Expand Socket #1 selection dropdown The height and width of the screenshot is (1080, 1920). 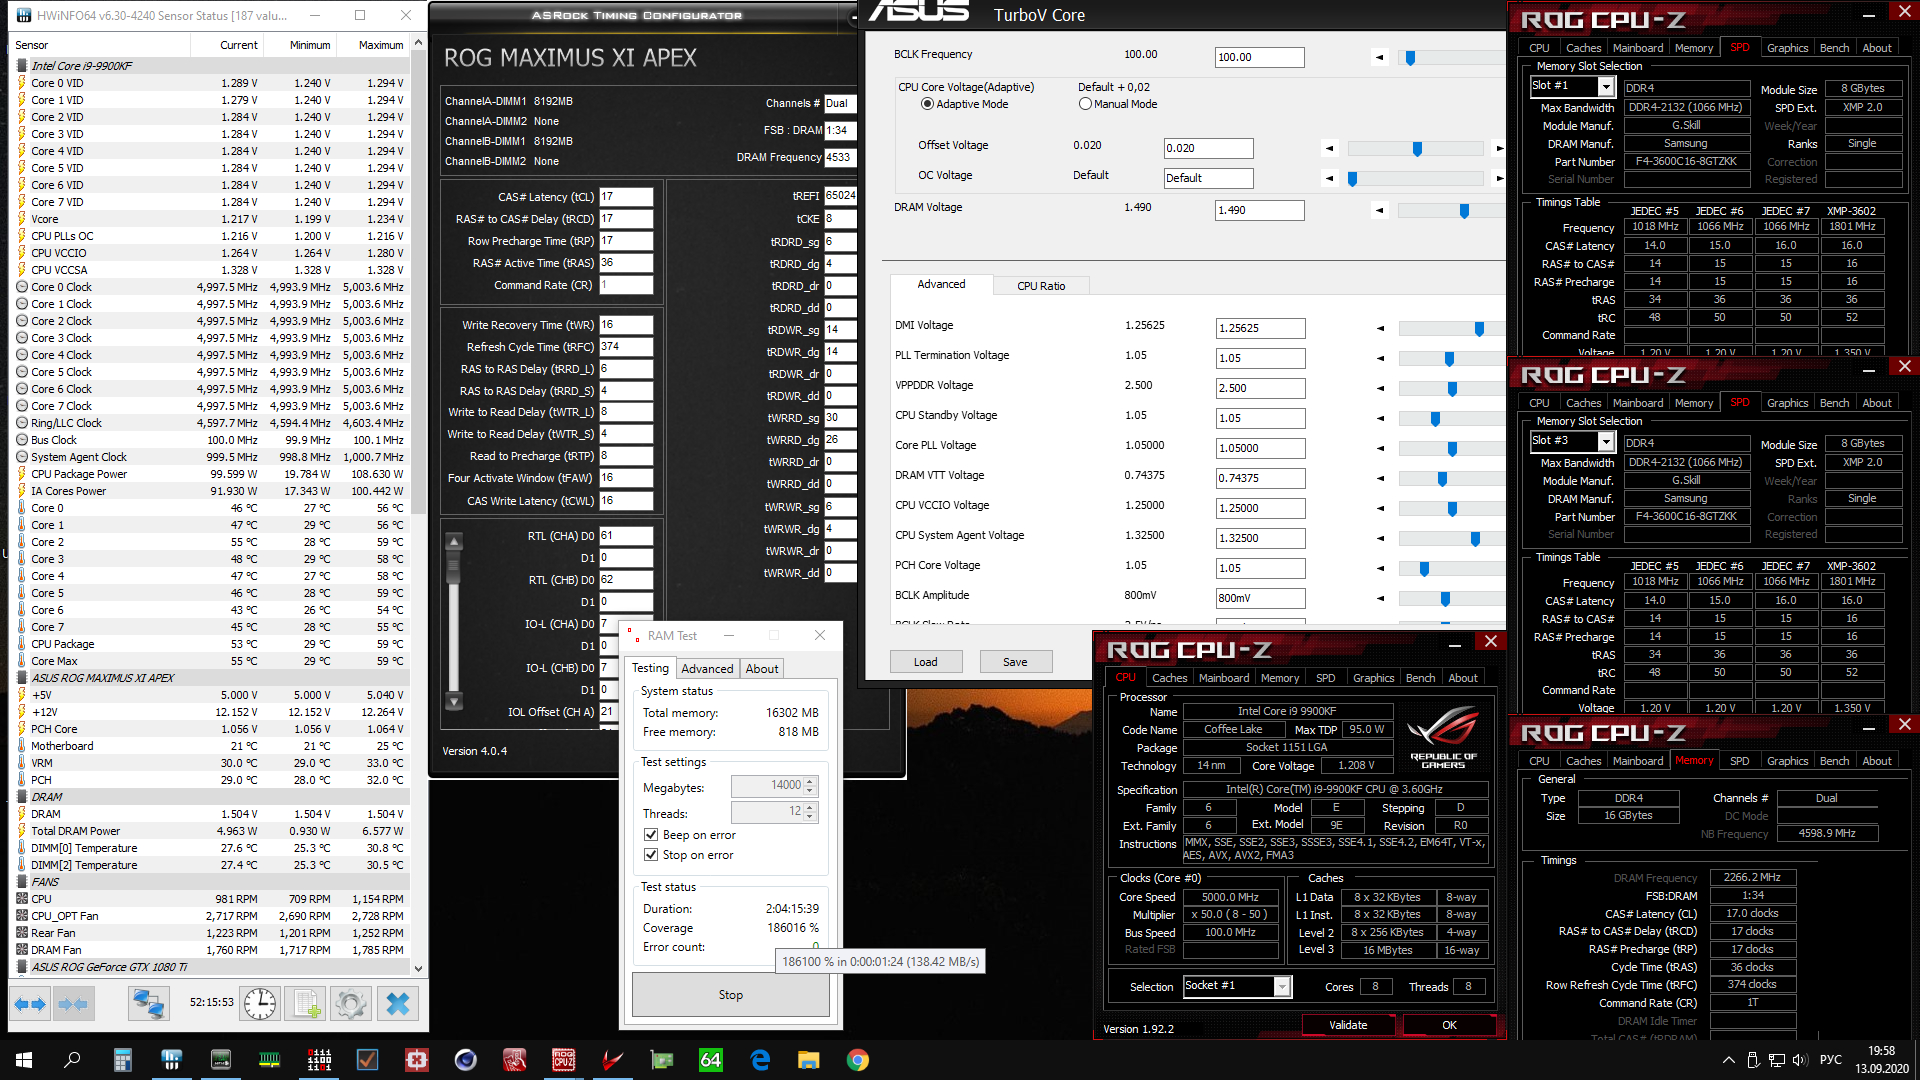[1281, 986]
